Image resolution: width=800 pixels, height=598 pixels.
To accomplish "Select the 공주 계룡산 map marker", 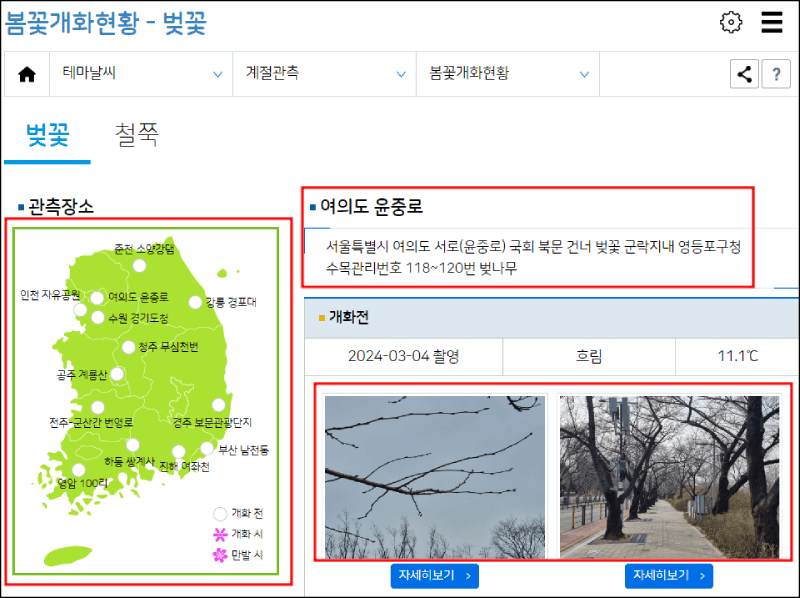I will [117, 374].
